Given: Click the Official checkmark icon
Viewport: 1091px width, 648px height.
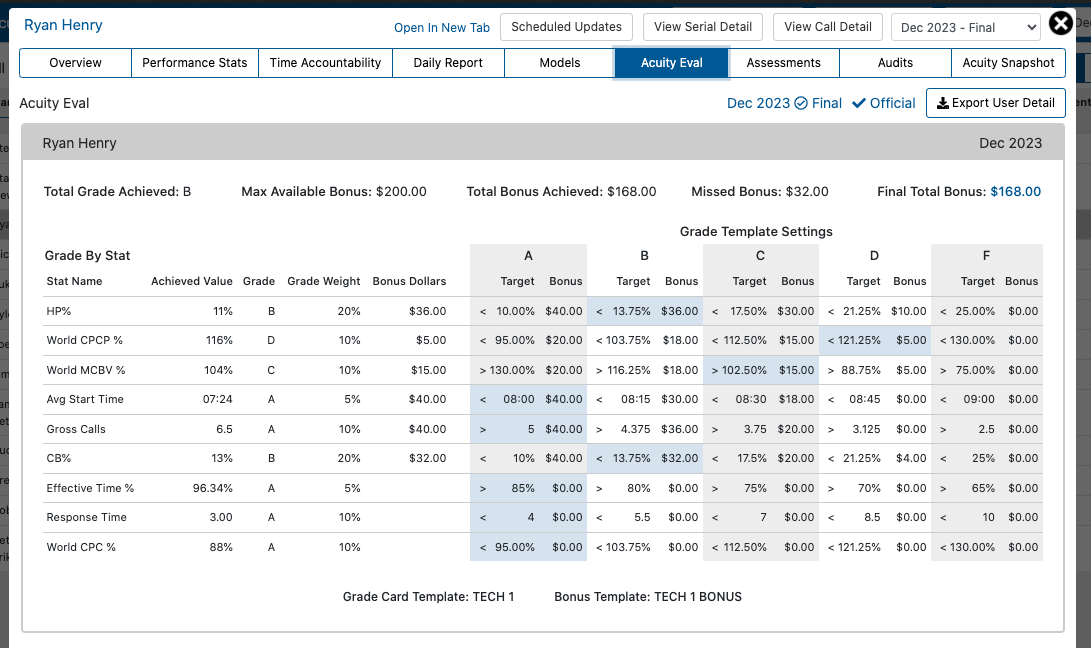Looking at the screenshot, I should (x=859, y=103).
